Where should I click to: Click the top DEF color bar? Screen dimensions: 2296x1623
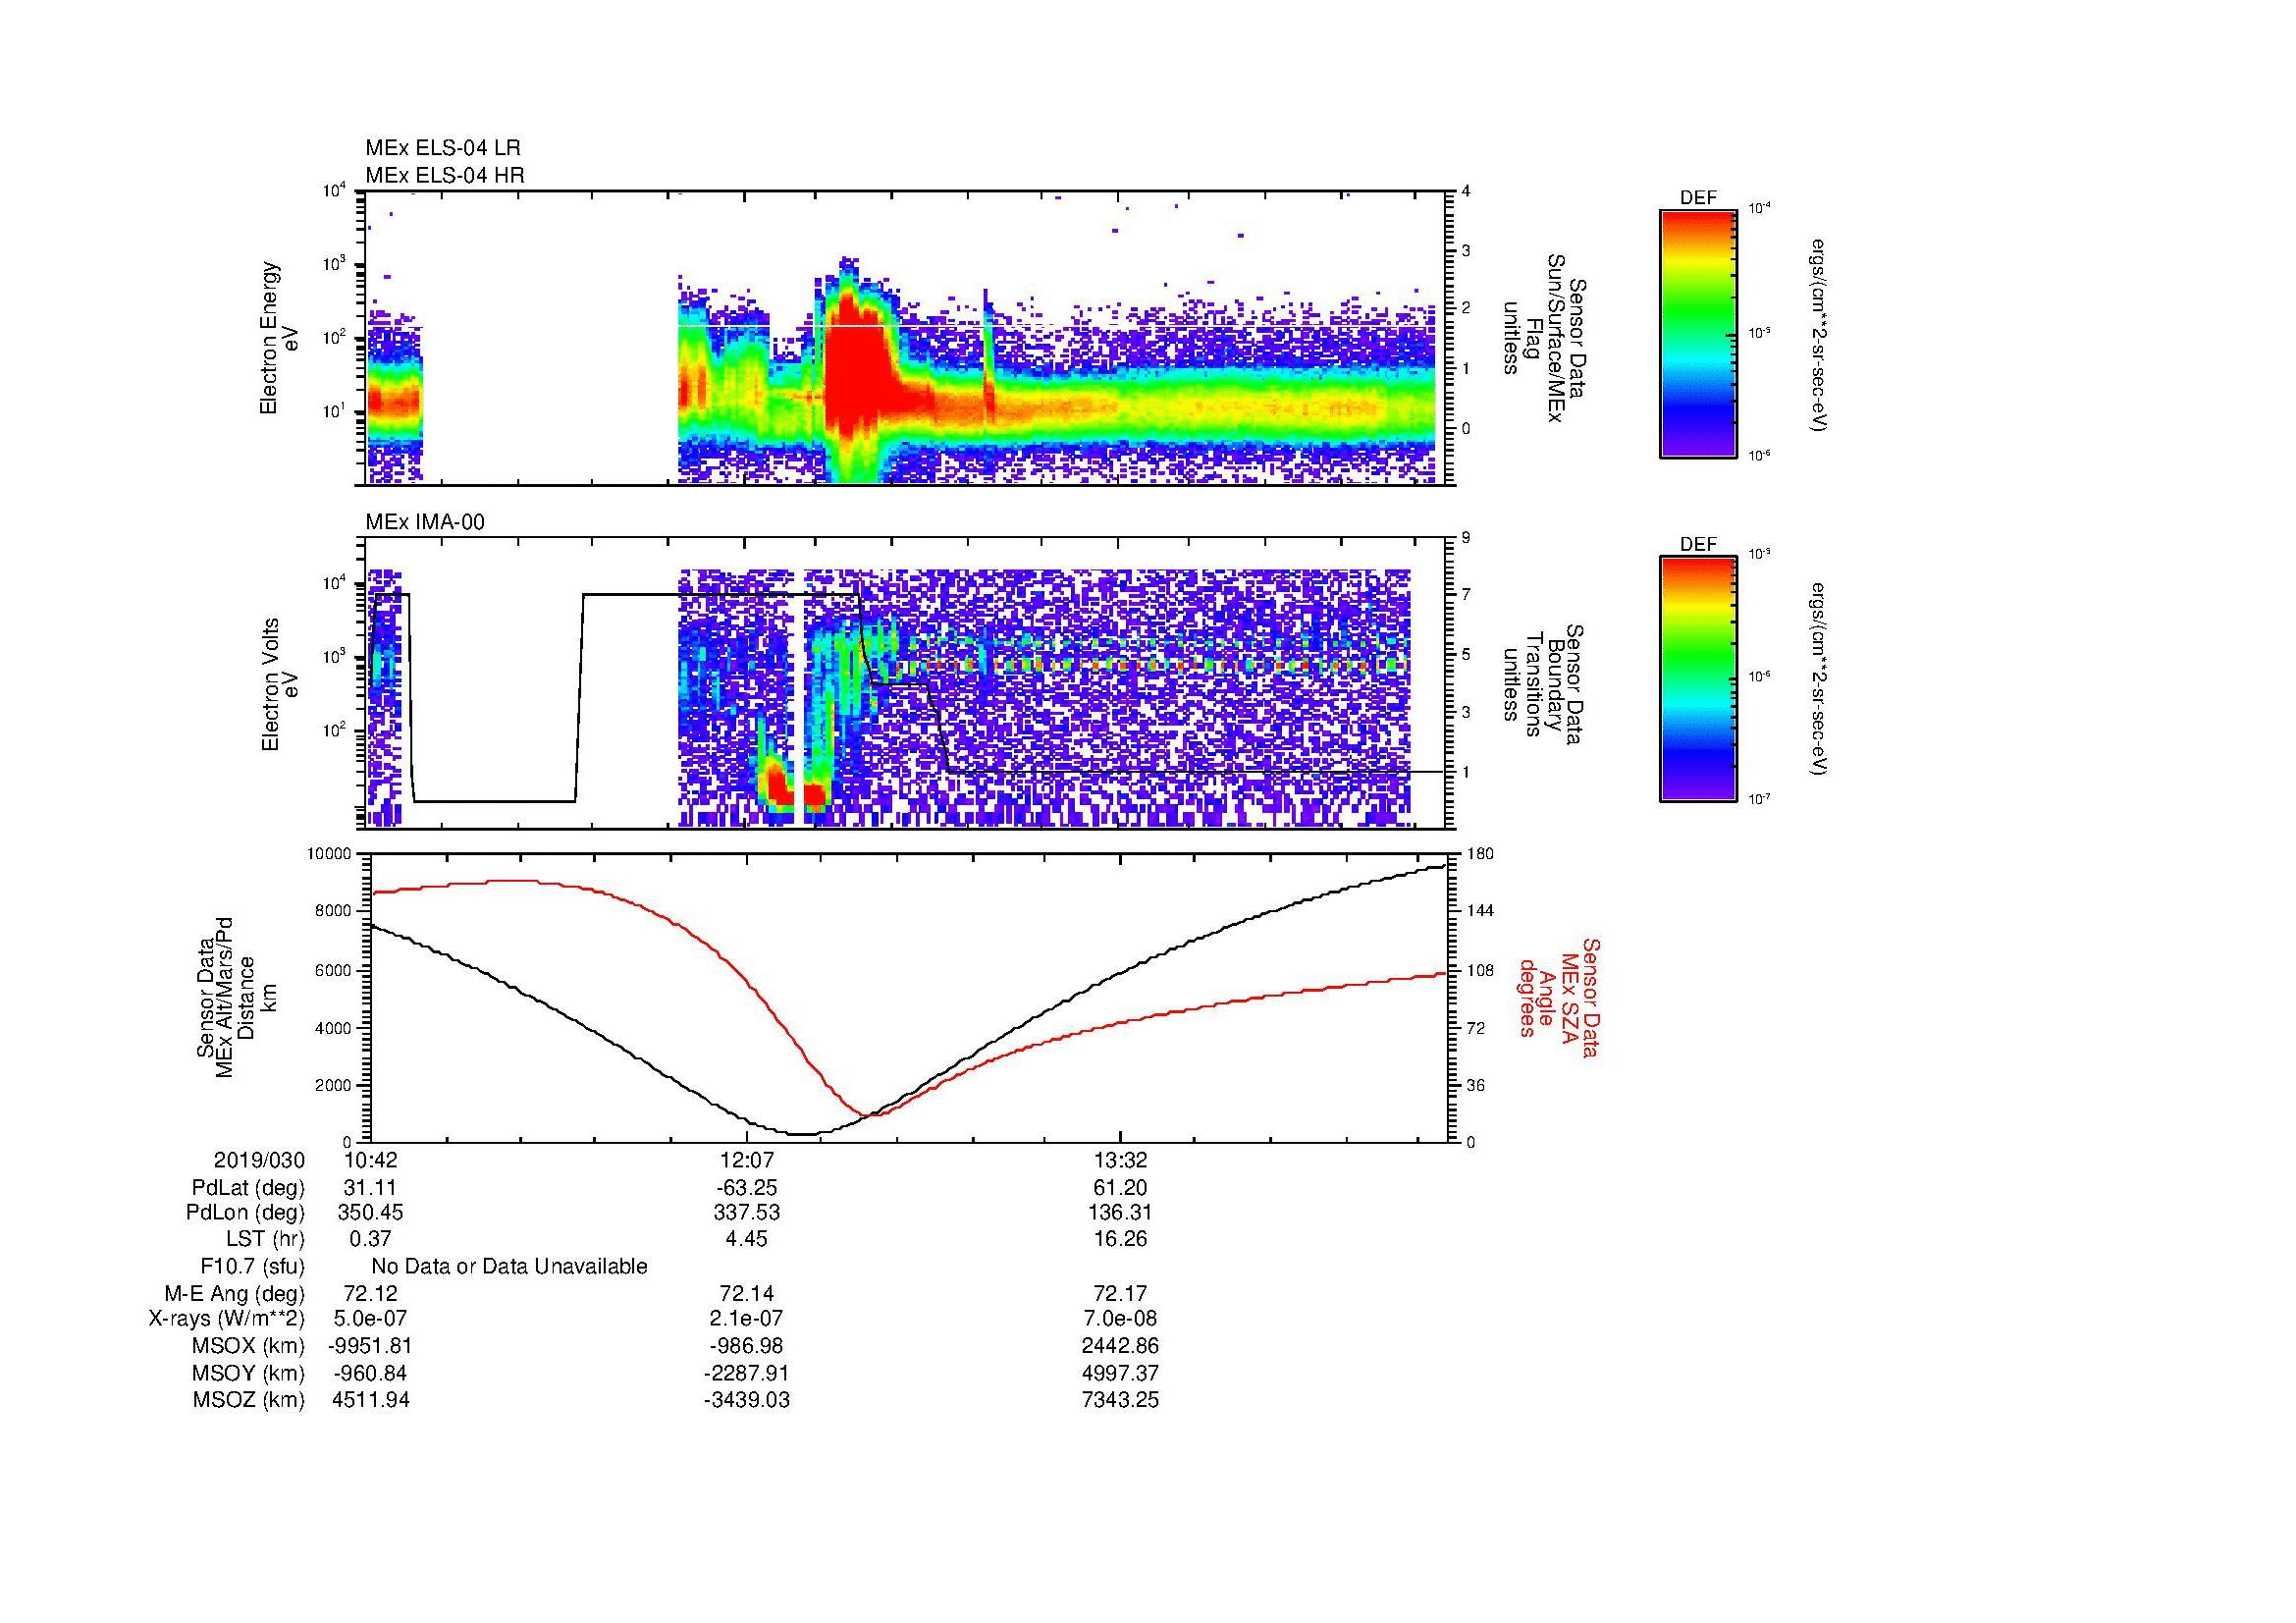point(1697,333)
